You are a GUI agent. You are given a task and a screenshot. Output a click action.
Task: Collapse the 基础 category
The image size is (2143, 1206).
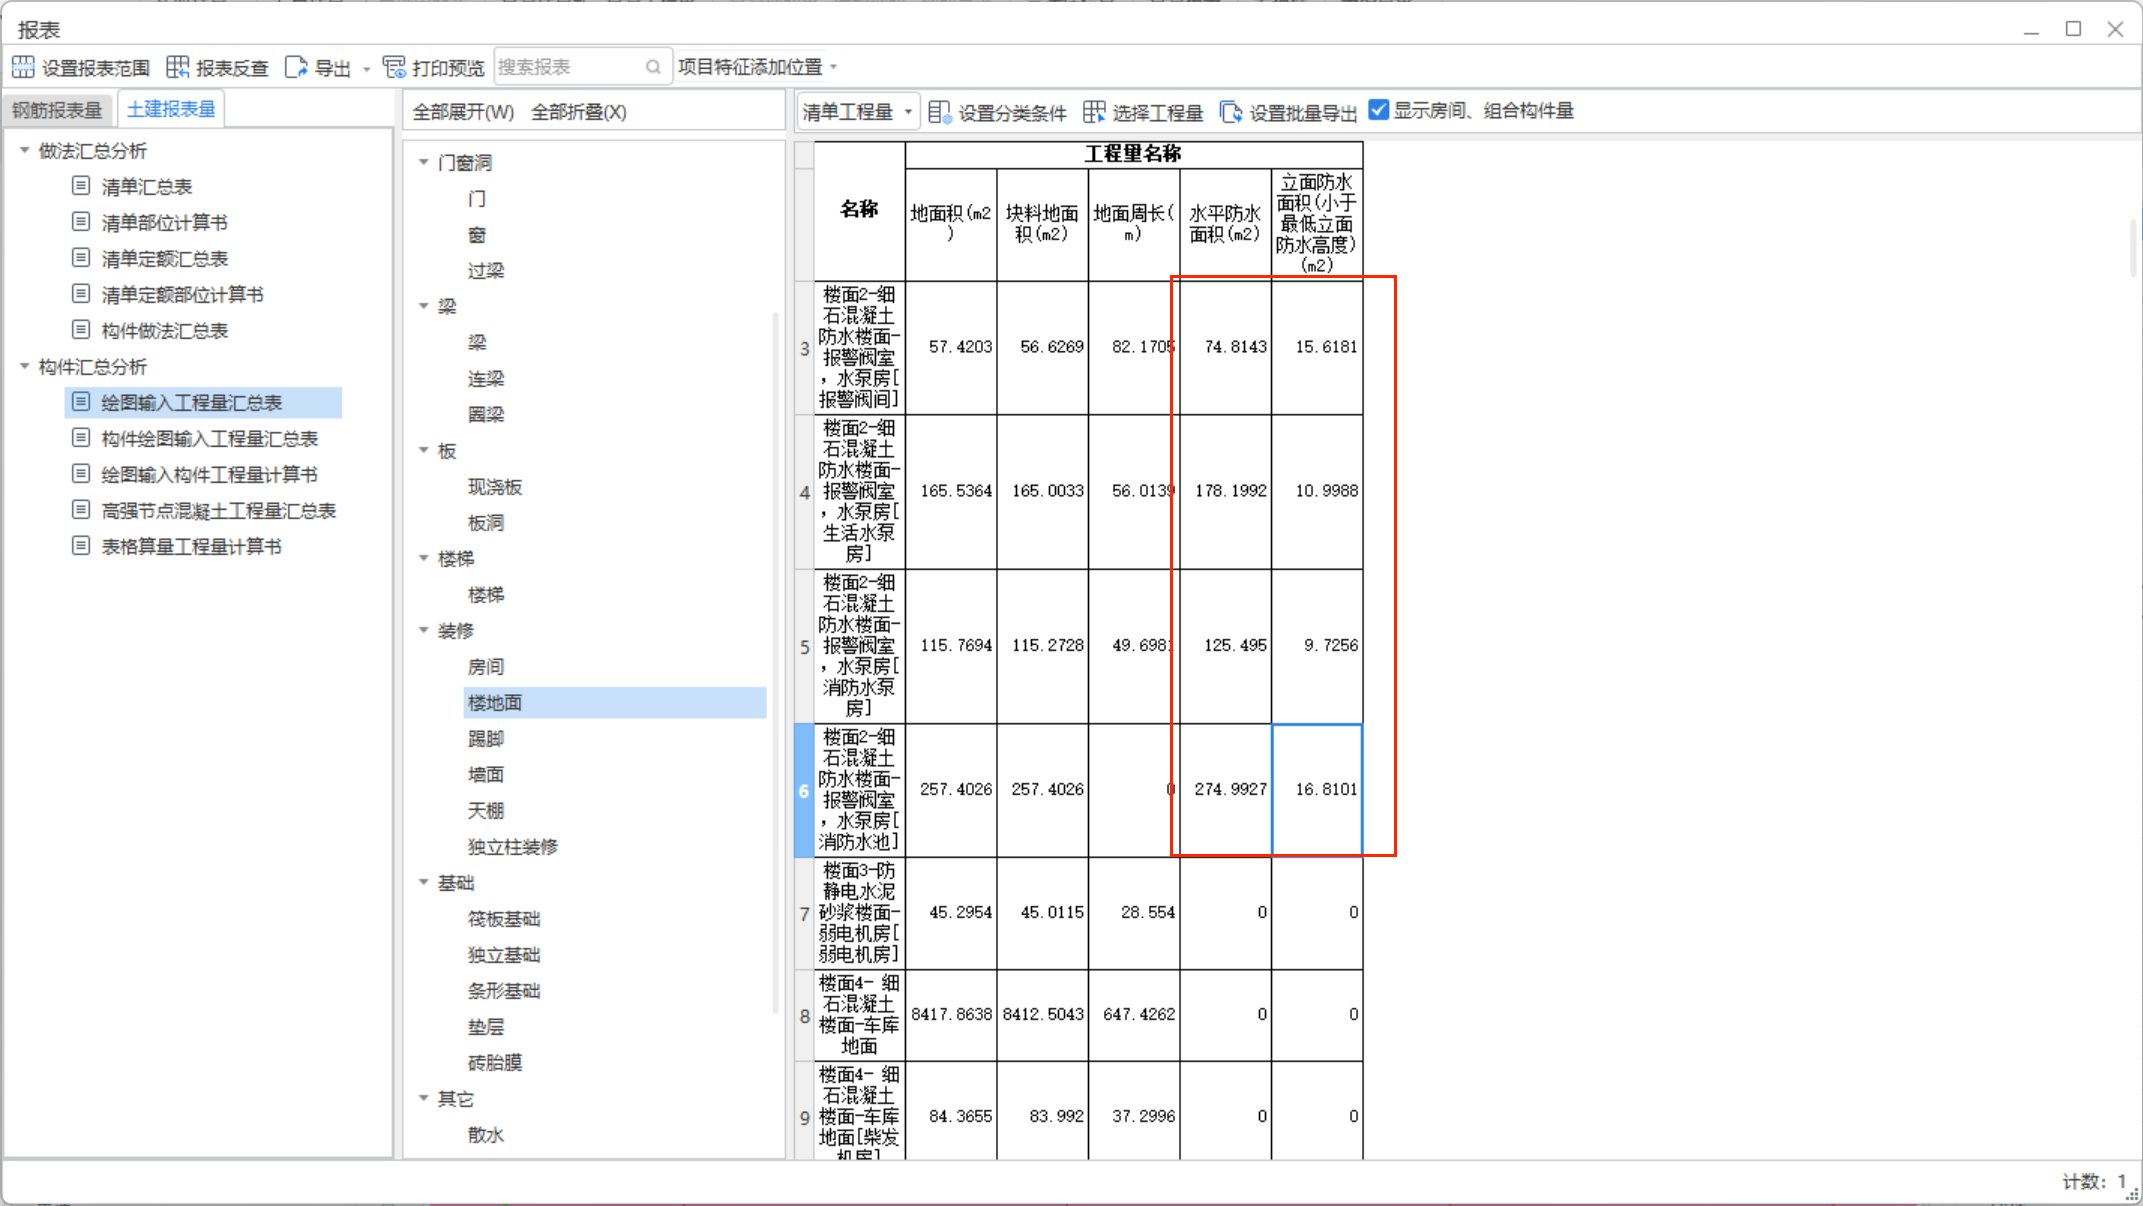tap(424, 882)
